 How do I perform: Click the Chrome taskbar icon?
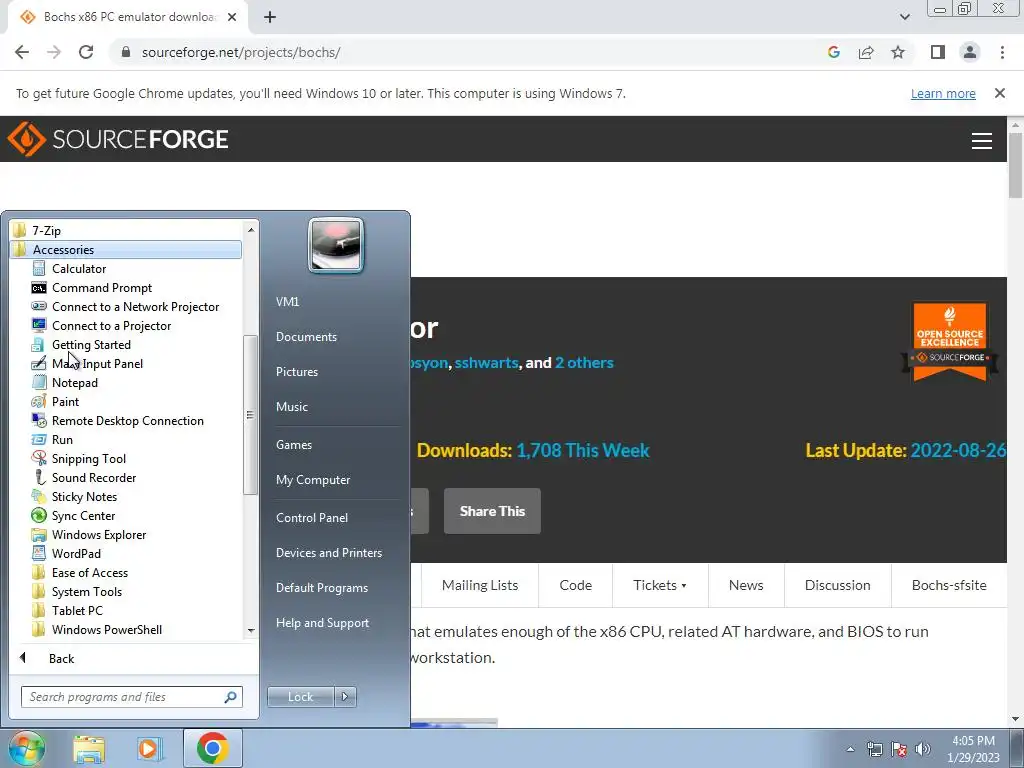click(x=212, y=748)
